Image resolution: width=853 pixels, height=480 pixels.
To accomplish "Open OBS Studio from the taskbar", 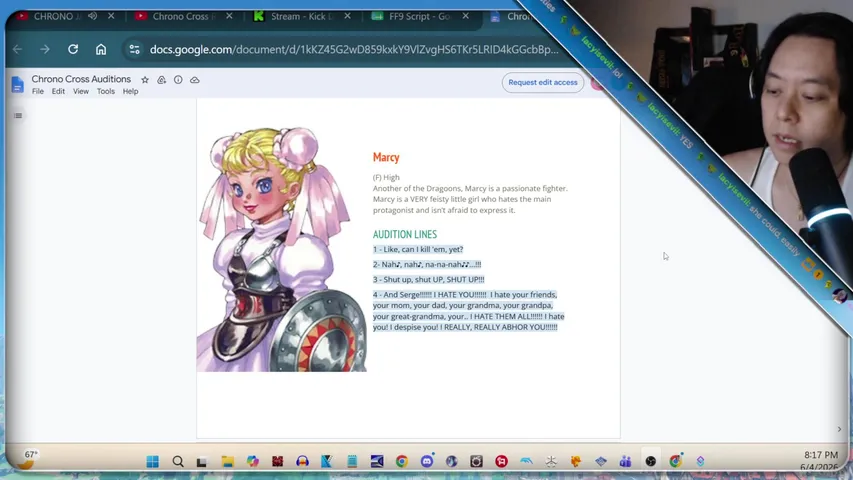I will click(651, 461).
